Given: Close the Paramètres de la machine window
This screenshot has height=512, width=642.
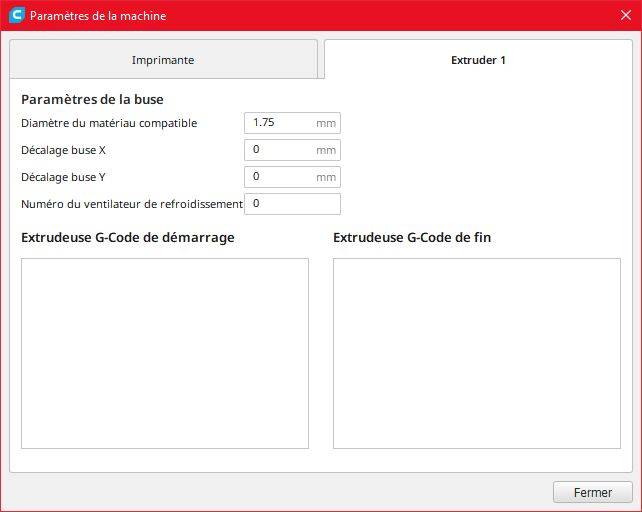Looking at the screenshot, I should [x=626, y=16].
